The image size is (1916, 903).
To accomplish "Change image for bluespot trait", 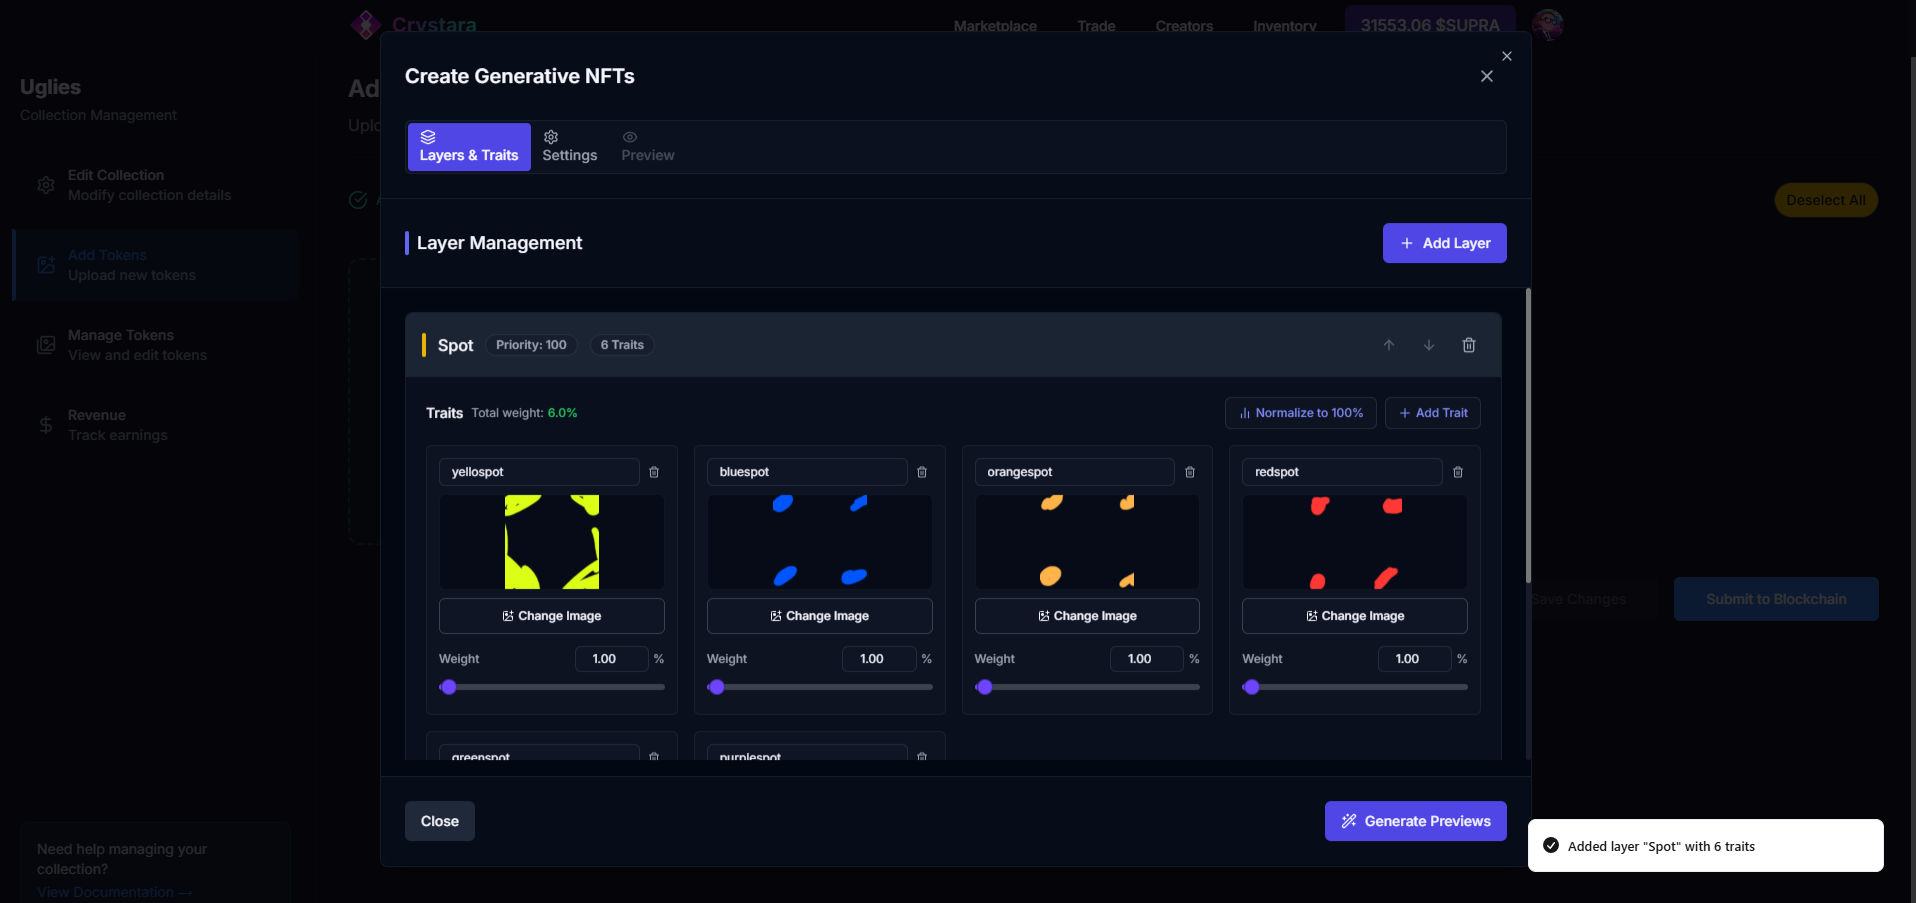I will [819, 616].
